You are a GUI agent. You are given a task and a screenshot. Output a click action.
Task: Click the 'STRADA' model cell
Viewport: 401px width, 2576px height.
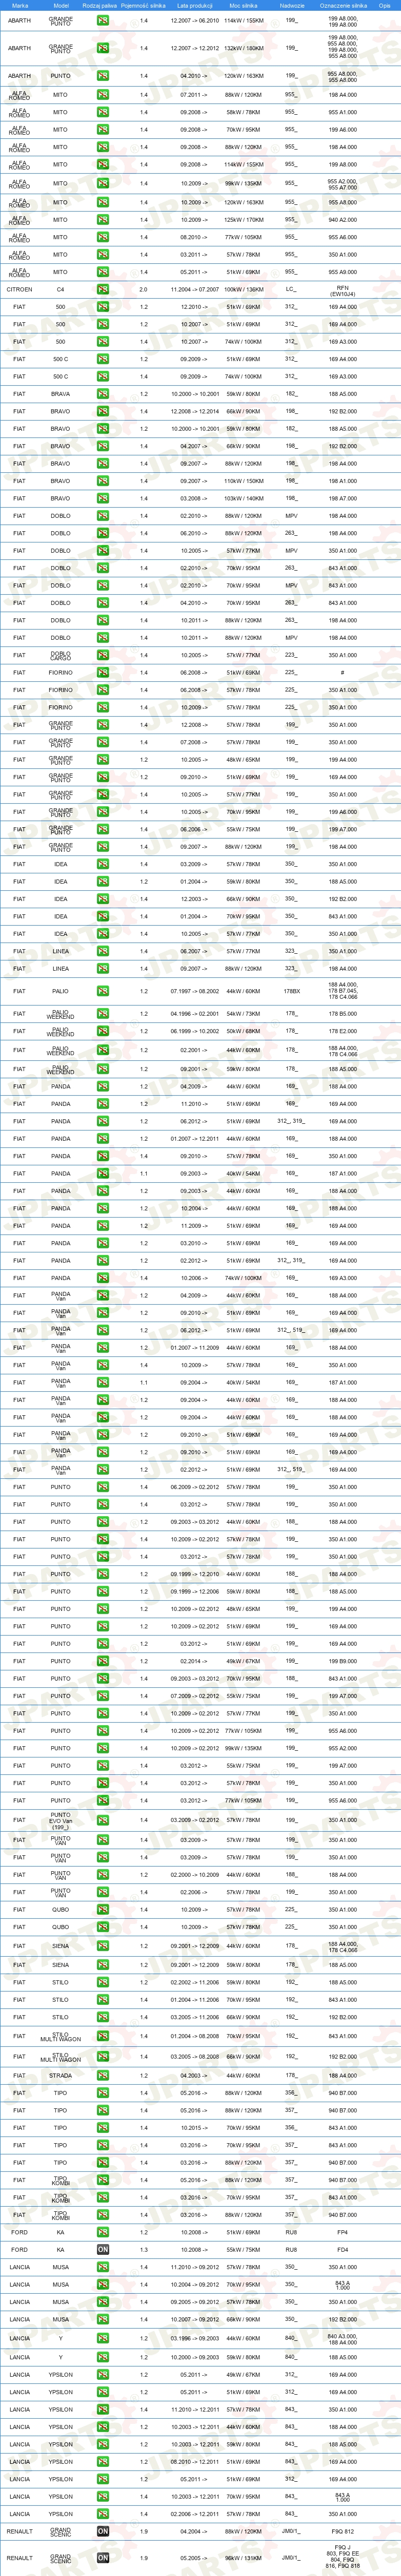61,2075
